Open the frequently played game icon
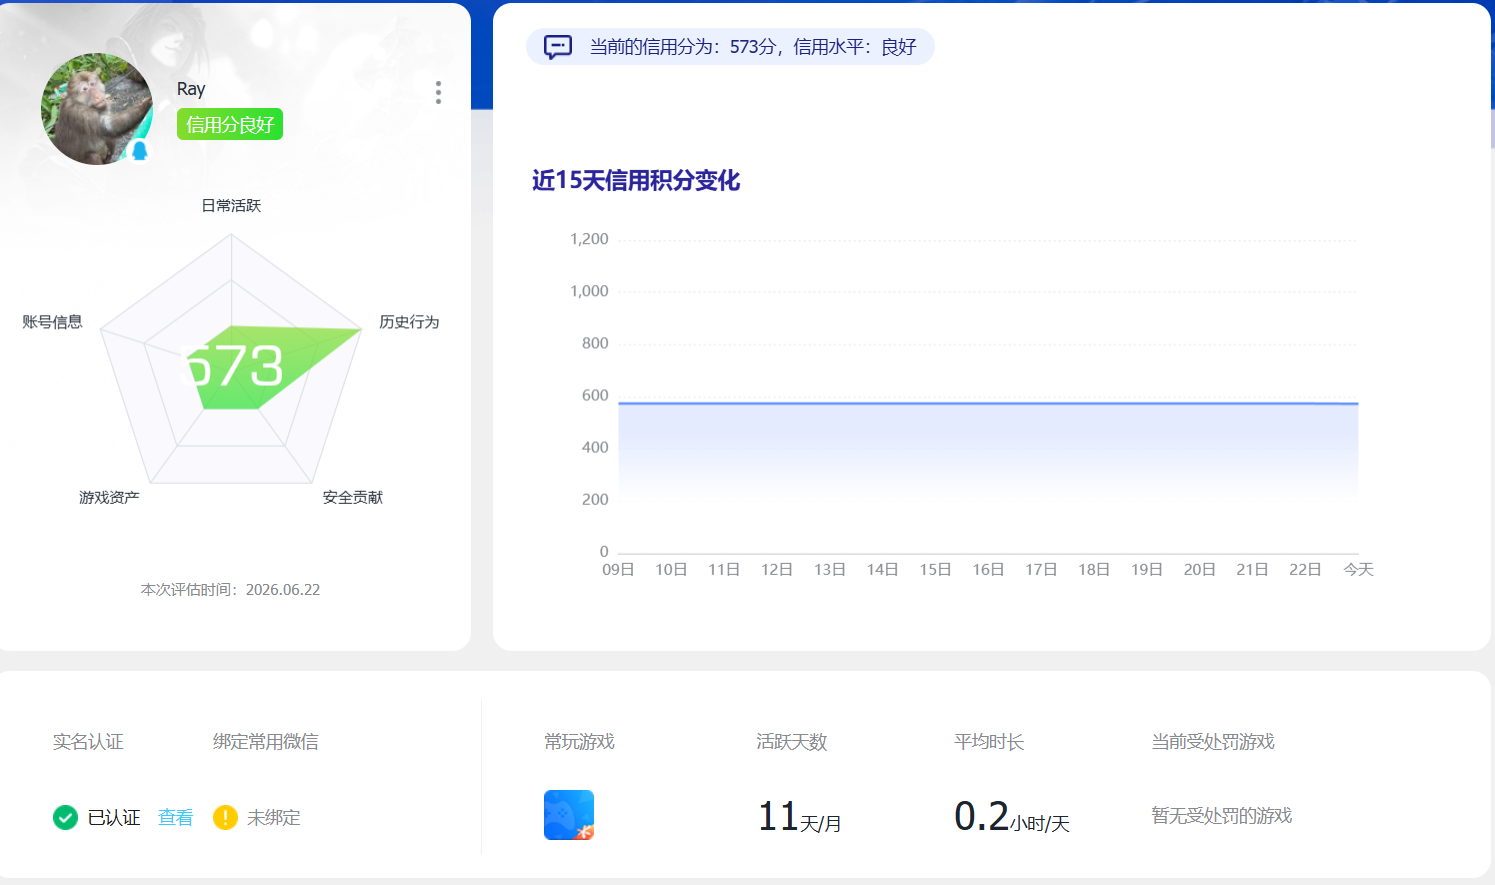1495x885 pixels. point(569,815)
